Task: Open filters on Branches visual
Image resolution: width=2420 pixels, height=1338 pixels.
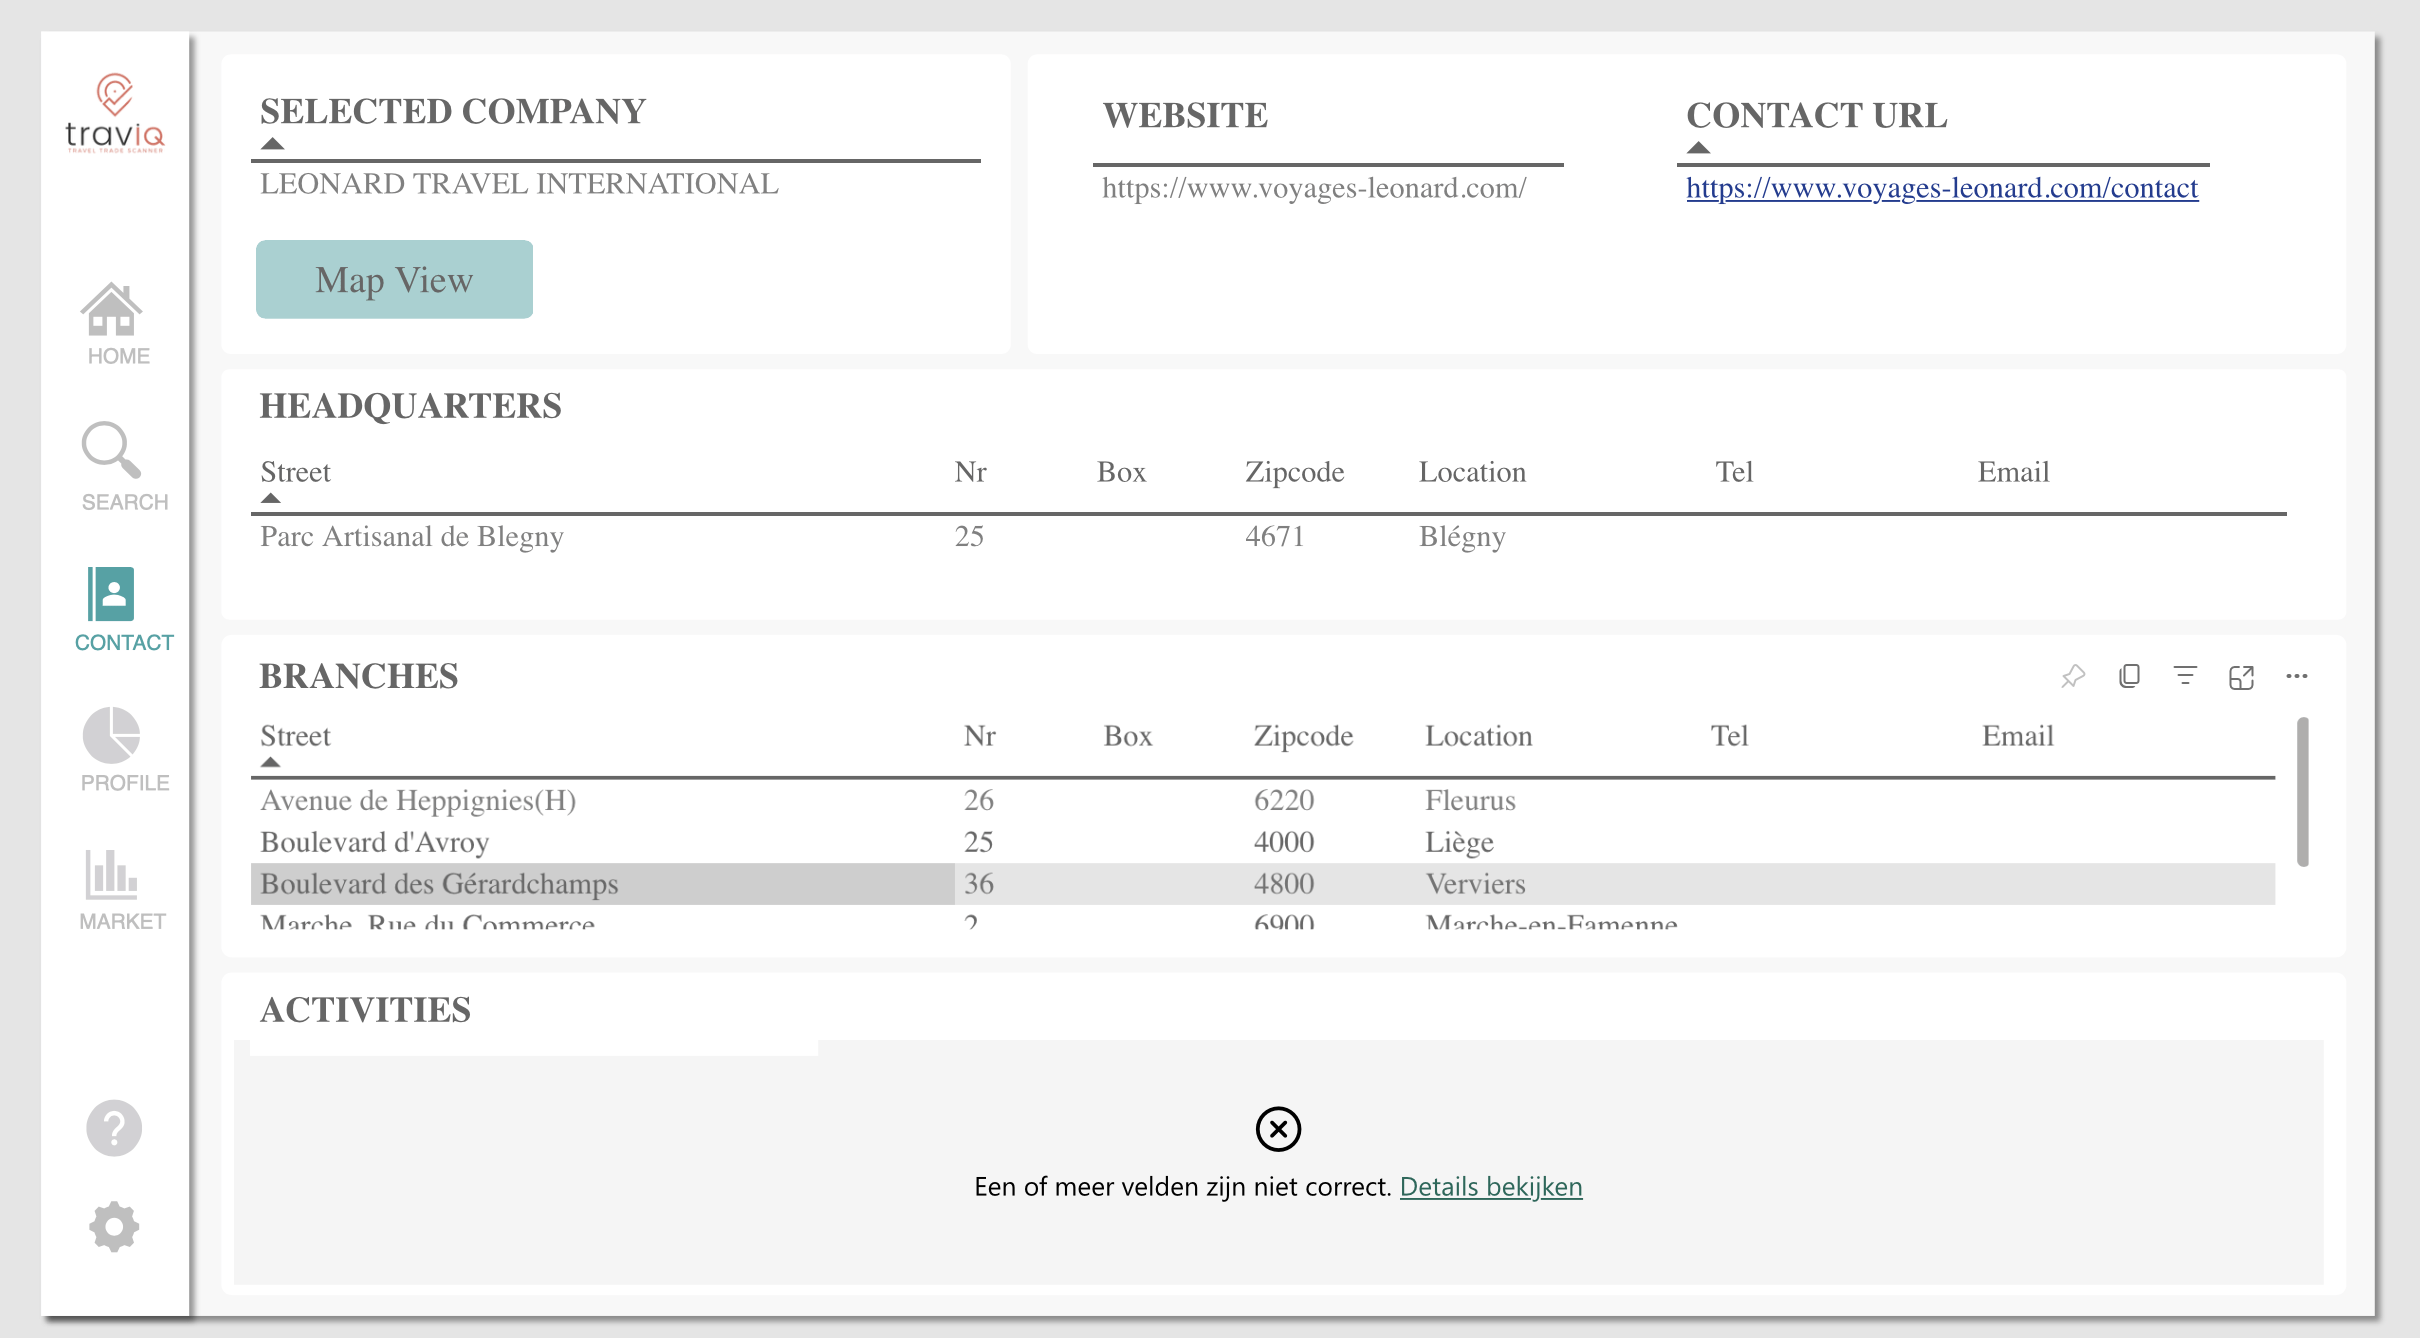Action: click(x=2185, y=677)
